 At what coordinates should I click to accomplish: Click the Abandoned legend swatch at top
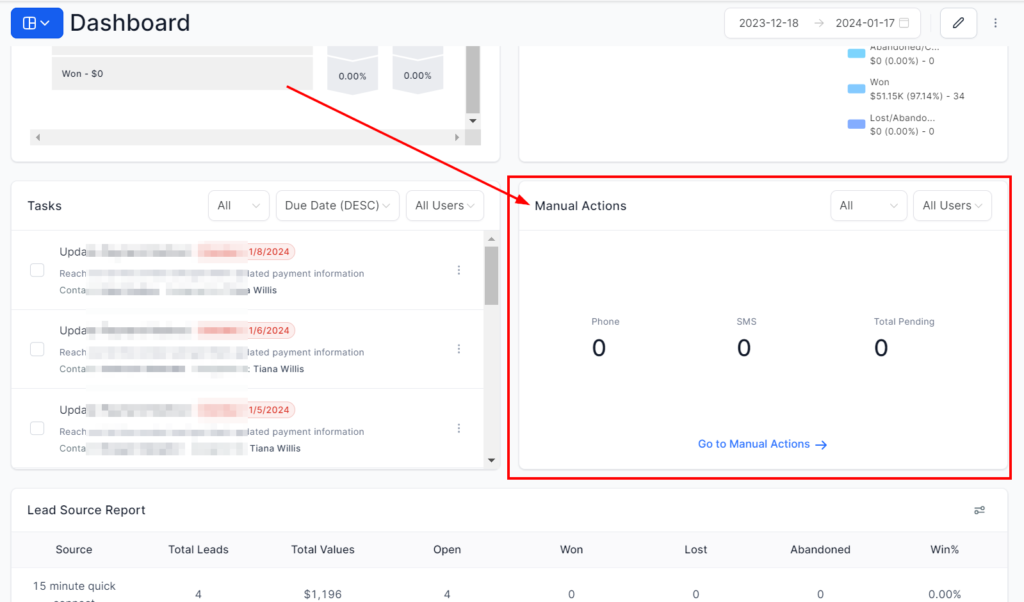(x=856, y=54)
